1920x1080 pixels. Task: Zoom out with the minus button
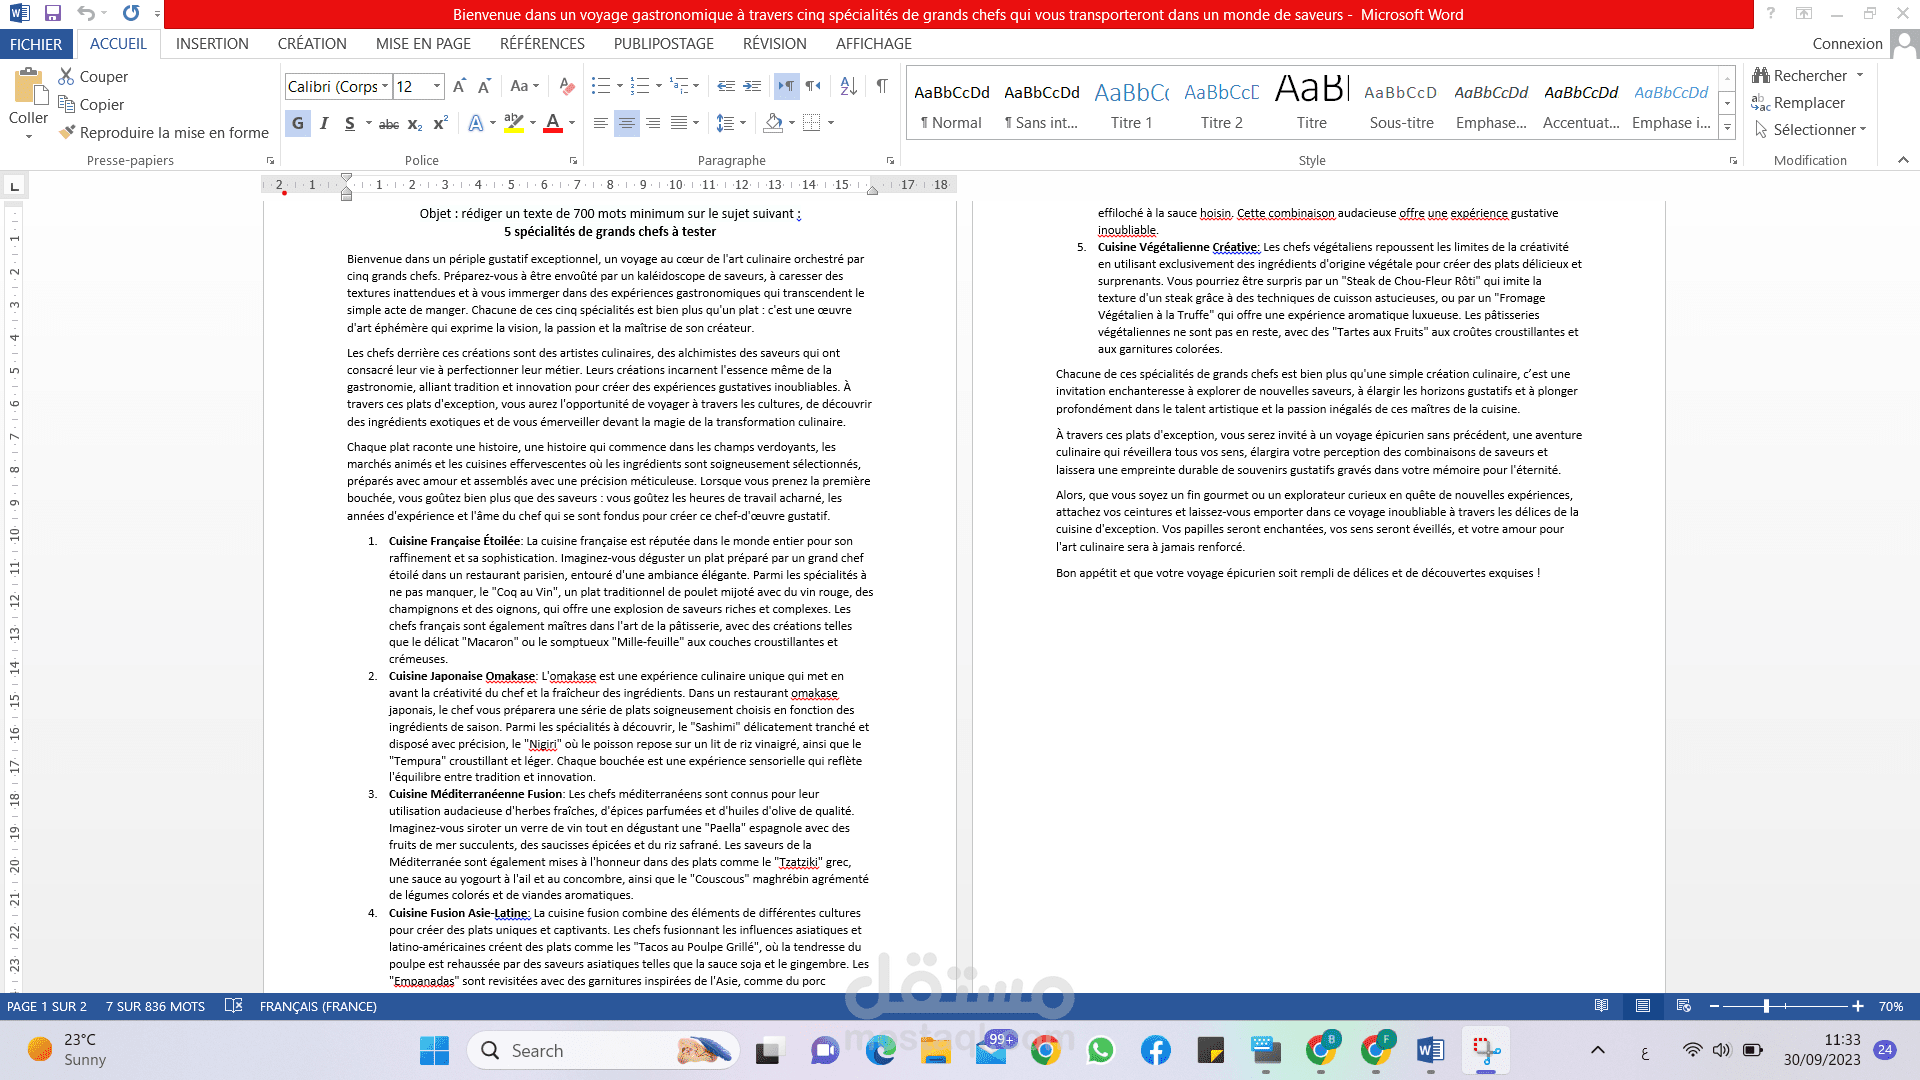pos(1714,1006)
